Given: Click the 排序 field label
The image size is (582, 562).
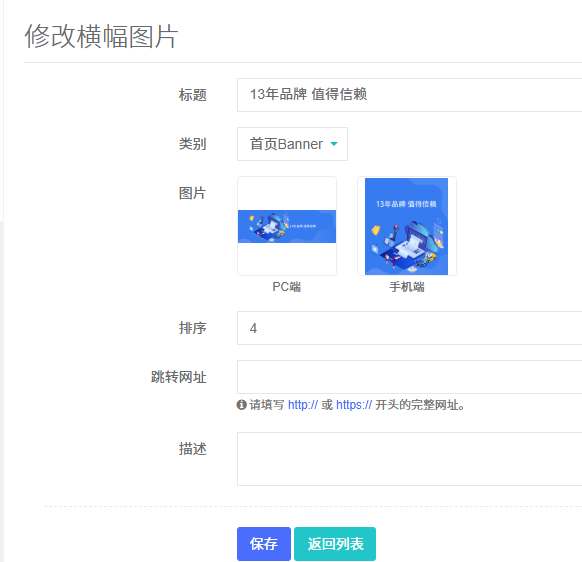Looking at the screenshot, I should (192, 328).
